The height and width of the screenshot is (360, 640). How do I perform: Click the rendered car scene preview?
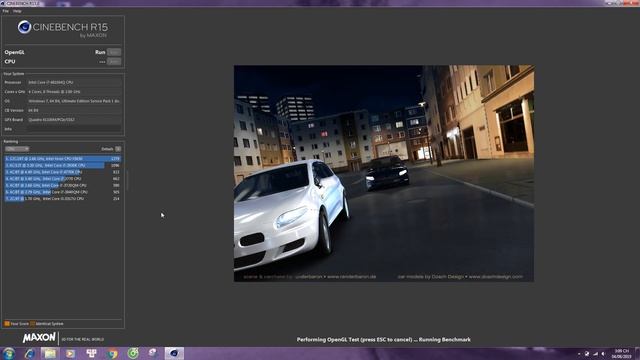point(384,173)
